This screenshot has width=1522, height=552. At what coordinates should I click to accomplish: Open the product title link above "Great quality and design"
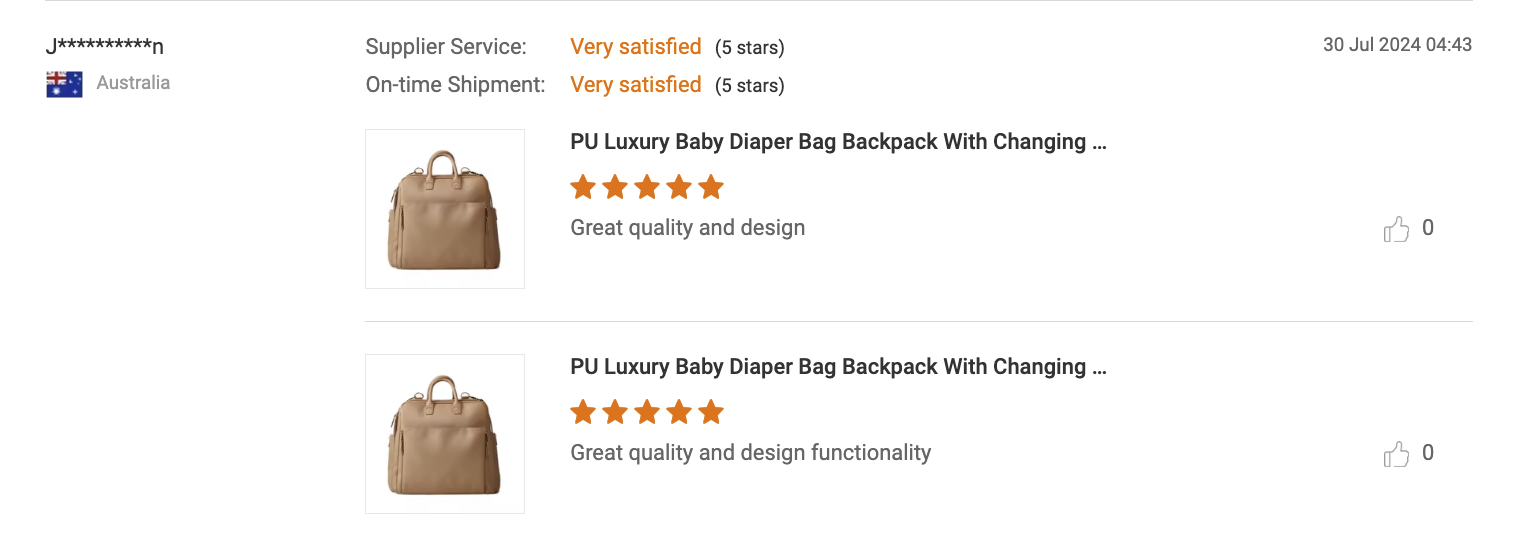pos(838,142)
